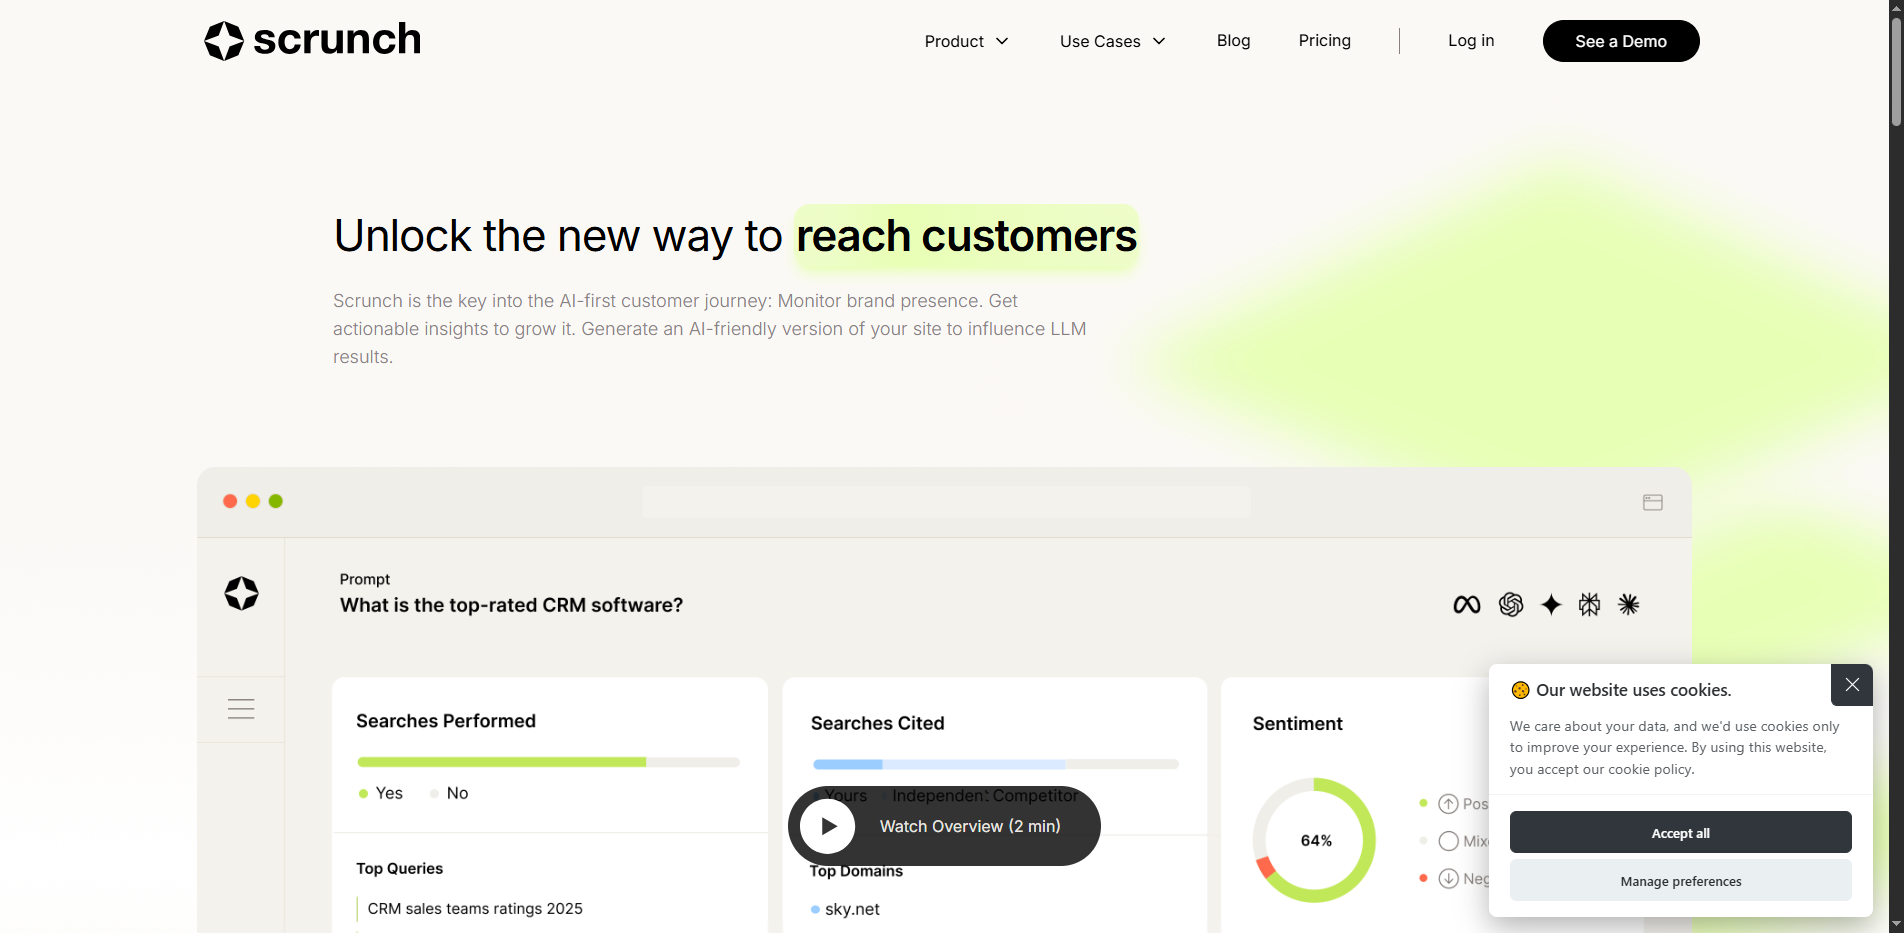Accept all cookies
The image size is (1904, 933).
click(1680, 832)
